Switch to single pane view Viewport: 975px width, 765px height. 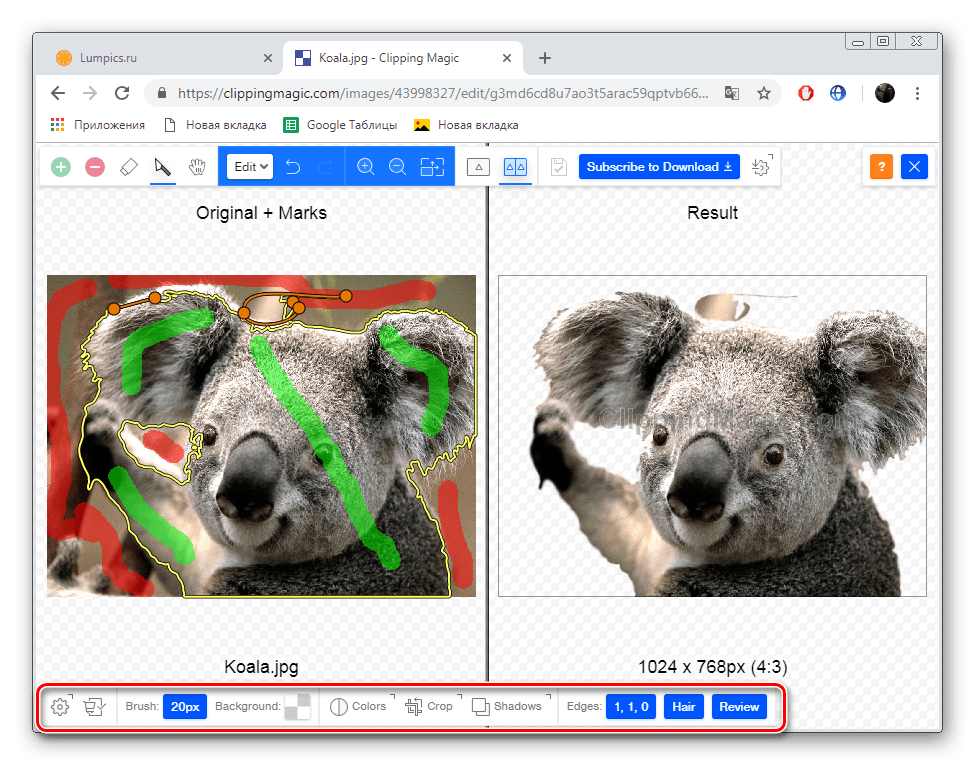pos(478,167)
